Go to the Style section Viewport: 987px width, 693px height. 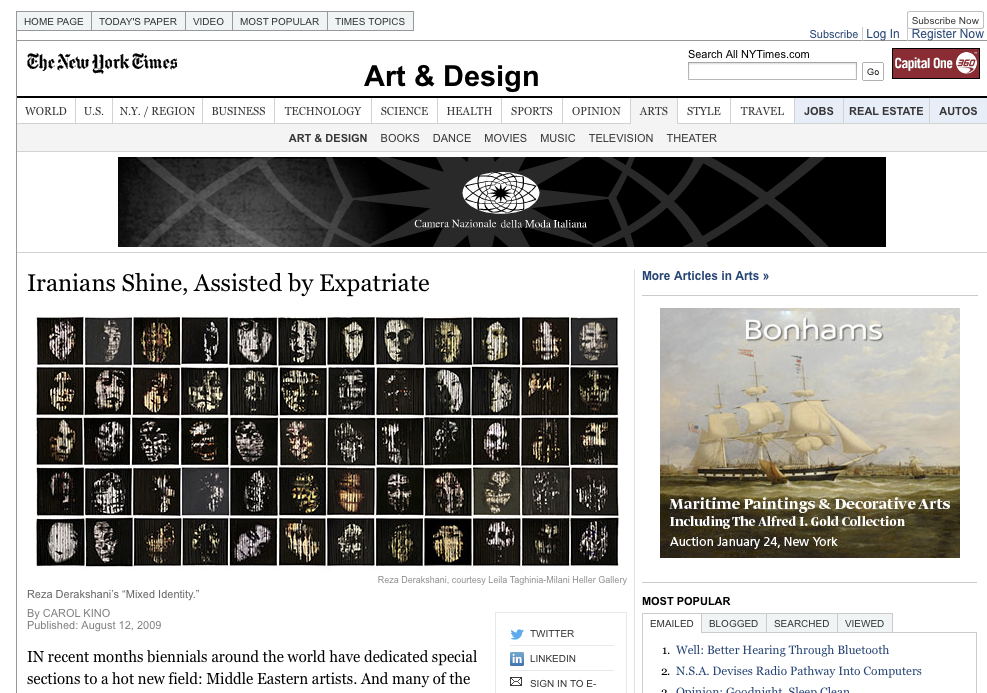[x=704, y=111]
